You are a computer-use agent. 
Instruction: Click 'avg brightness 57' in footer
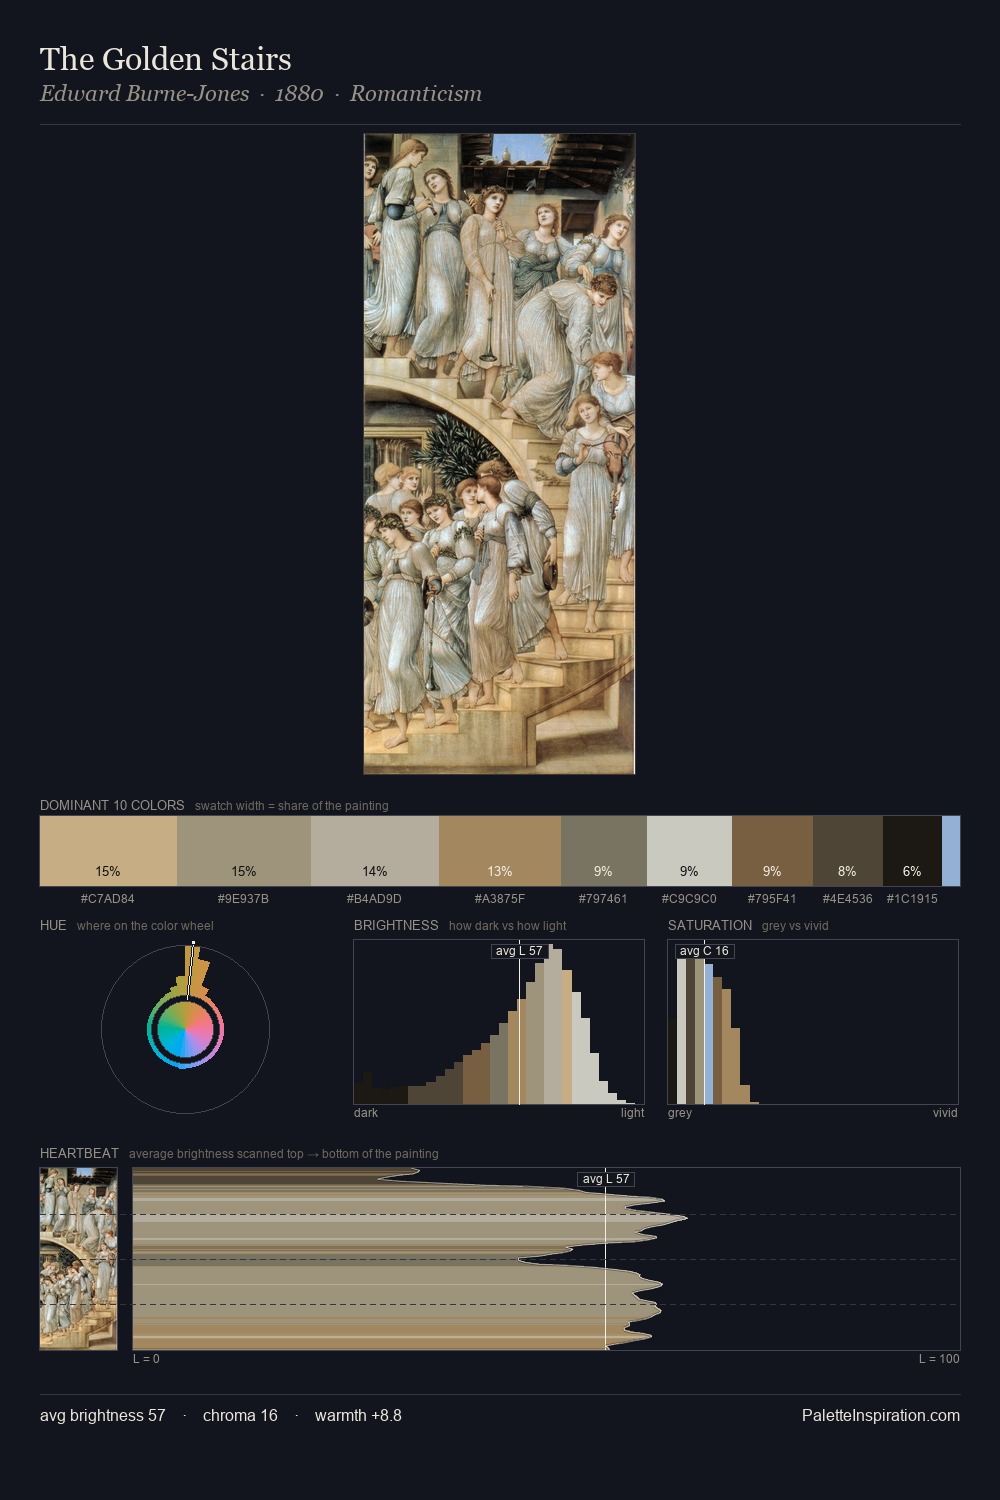pos(103,1415)
